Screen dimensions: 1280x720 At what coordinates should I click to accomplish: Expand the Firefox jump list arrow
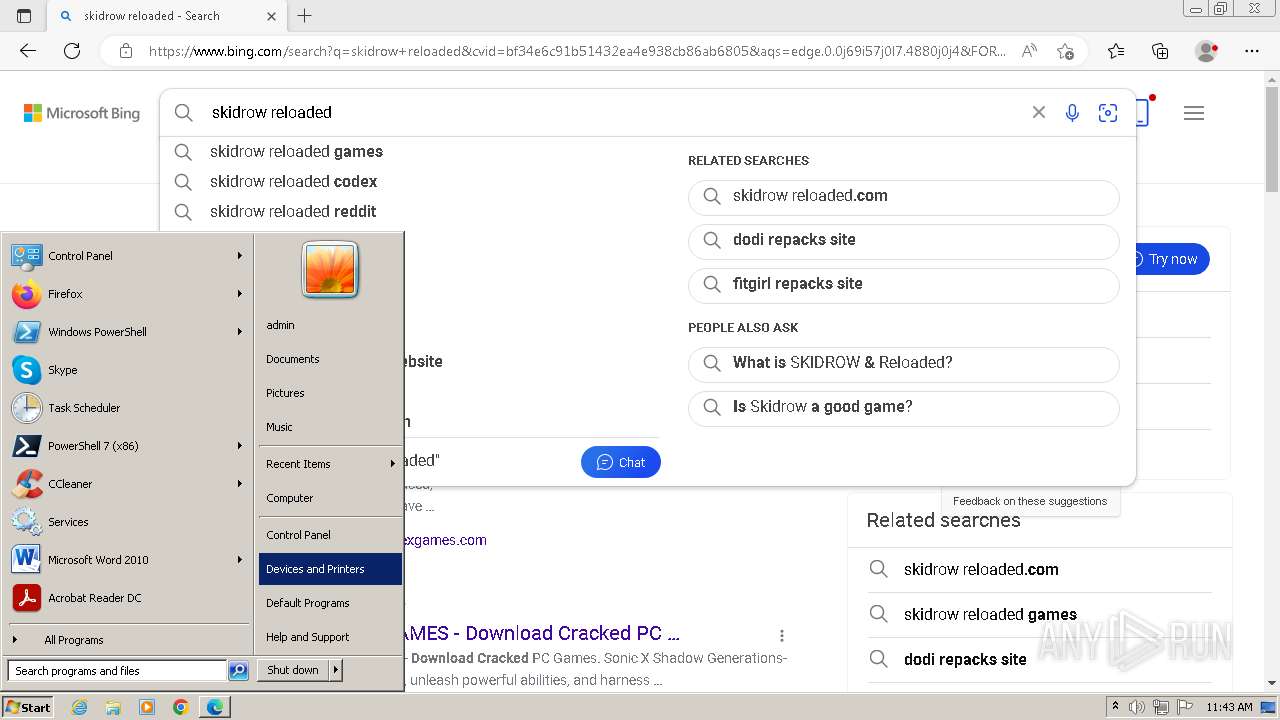tap(240, 294)
